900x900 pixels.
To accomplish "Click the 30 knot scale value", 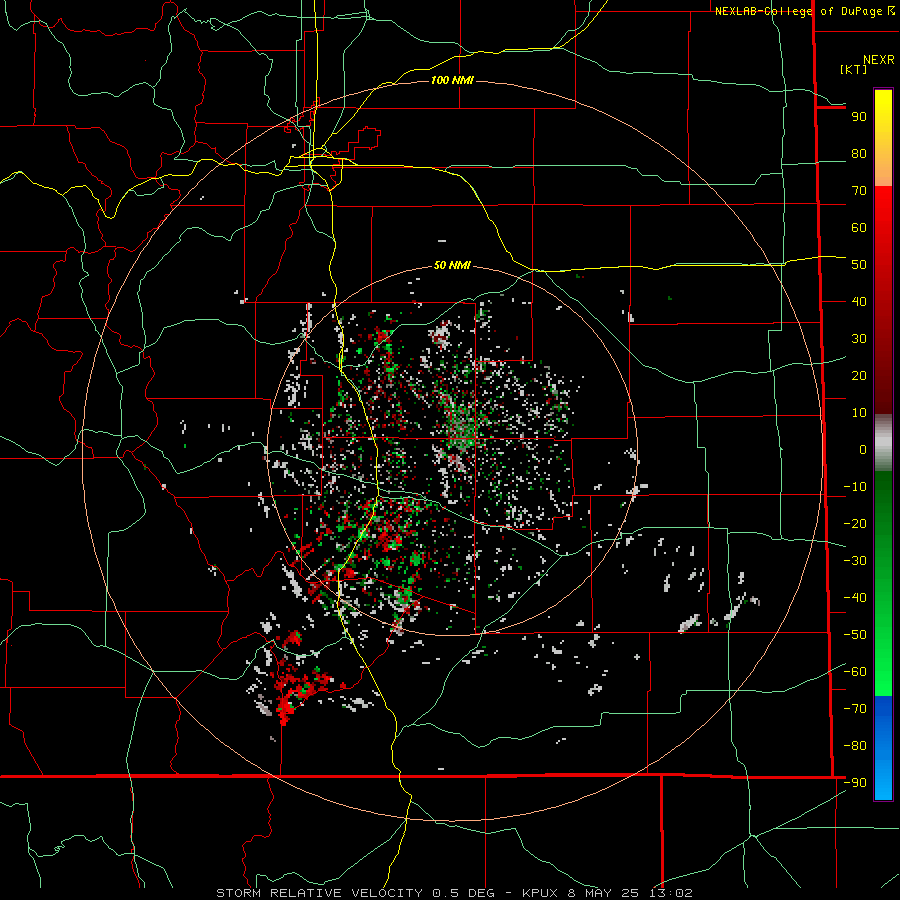I will pyautogui.click(x=859, y=339).
